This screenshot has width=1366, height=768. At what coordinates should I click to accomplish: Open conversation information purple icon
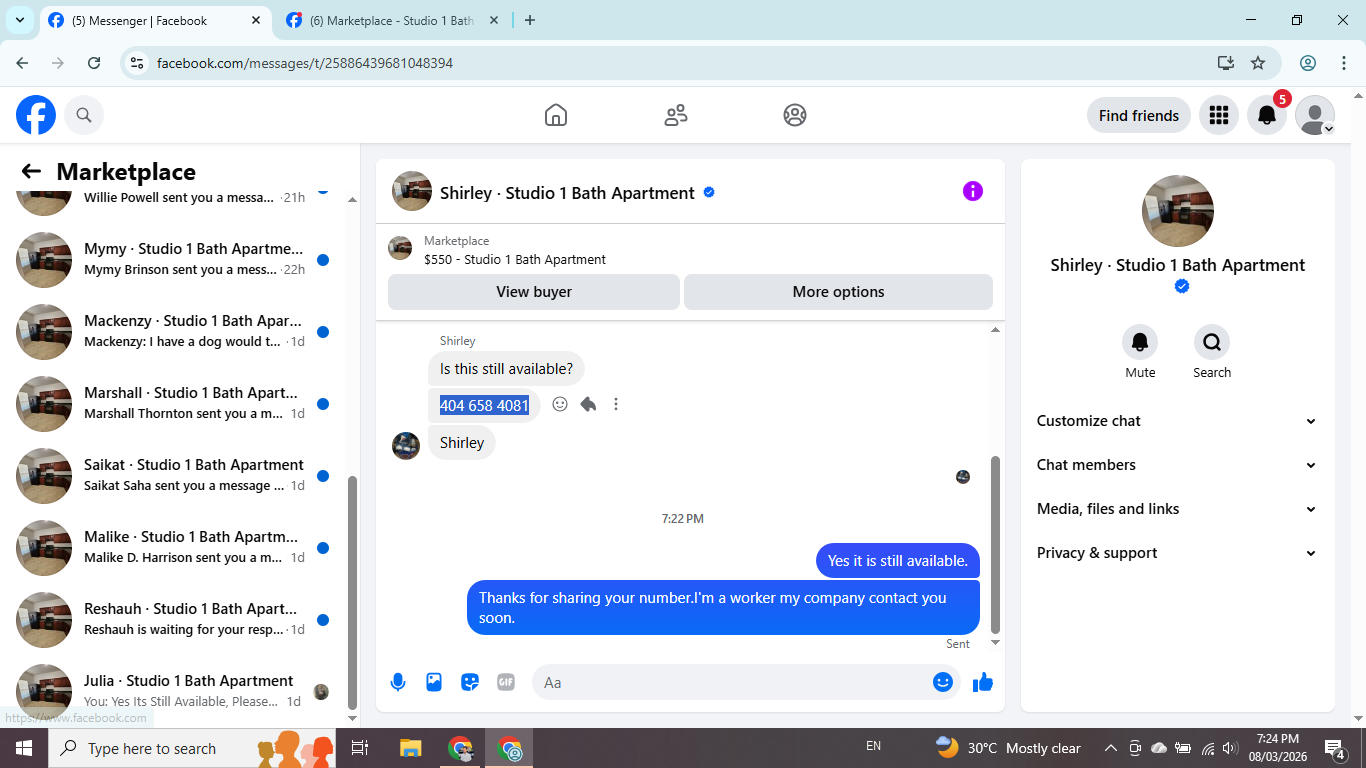973,191
